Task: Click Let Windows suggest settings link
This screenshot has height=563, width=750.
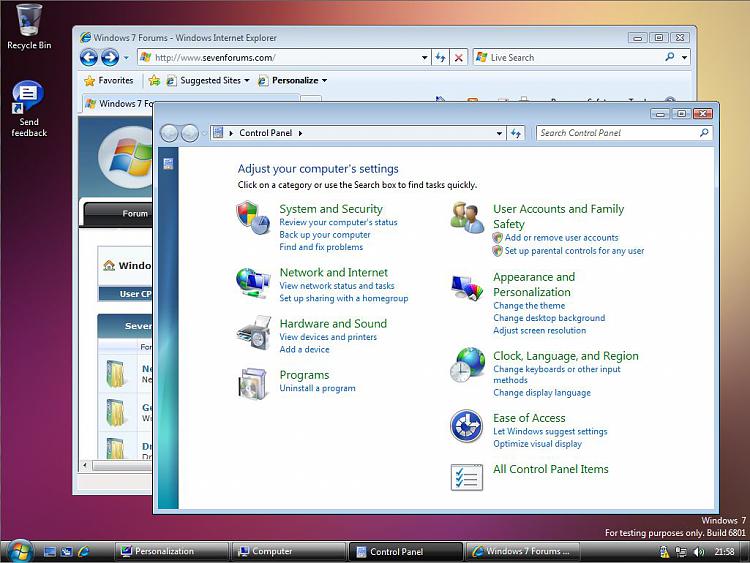Action: (x=550, y=431)
